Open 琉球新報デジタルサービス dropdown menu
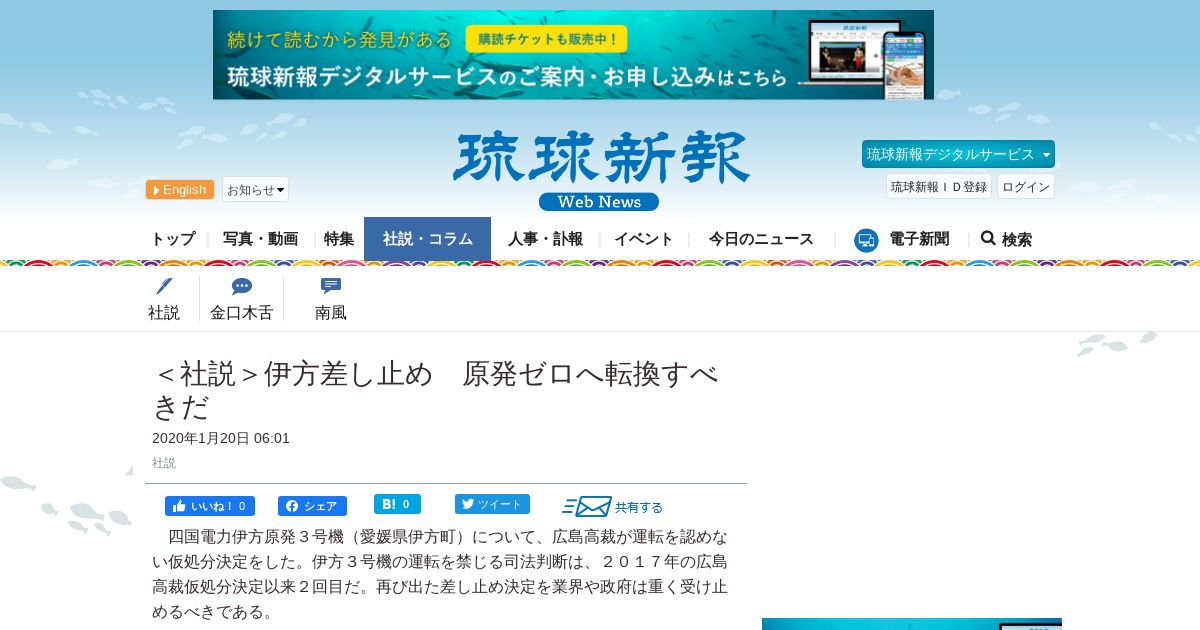The image size is (1200, 630). point(958,154)
